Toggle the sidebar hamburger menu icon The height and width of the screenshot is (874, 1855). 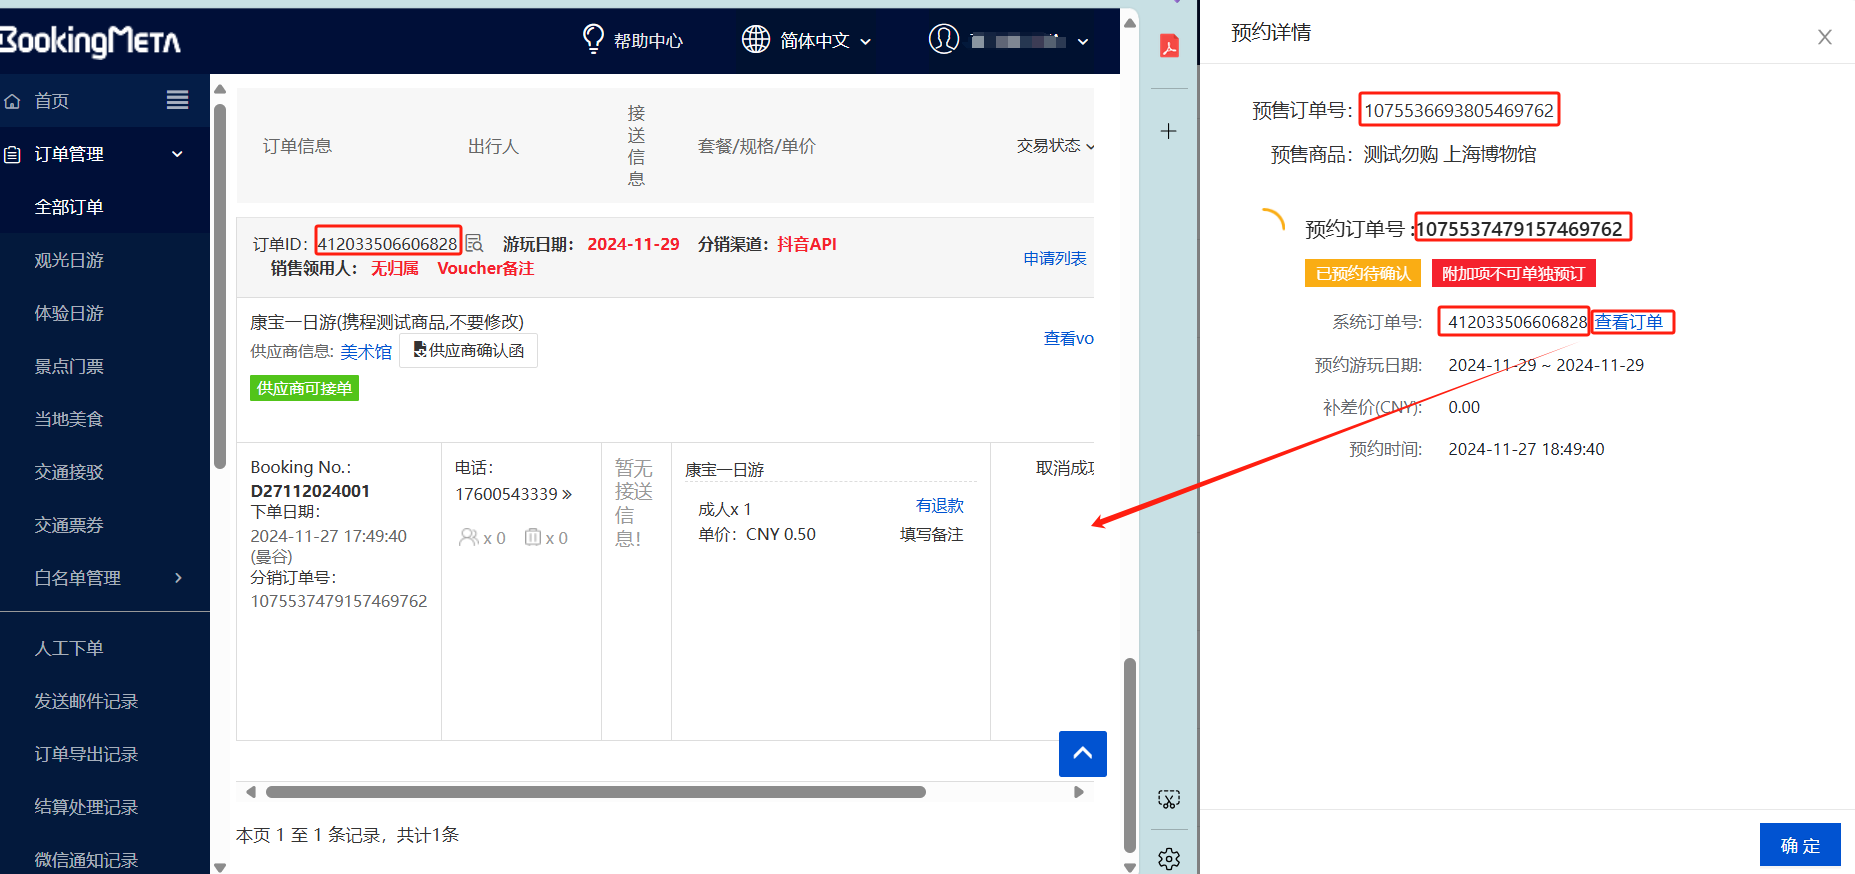177,100
